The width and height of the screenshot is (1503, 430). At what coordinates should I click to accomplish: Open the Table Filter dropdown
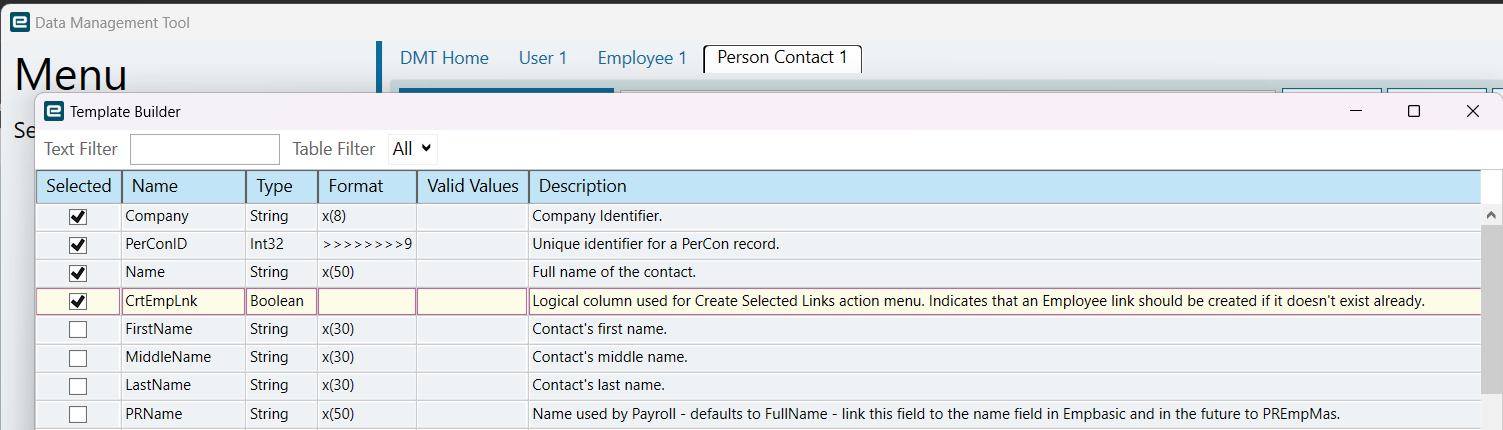pos(413,149)
